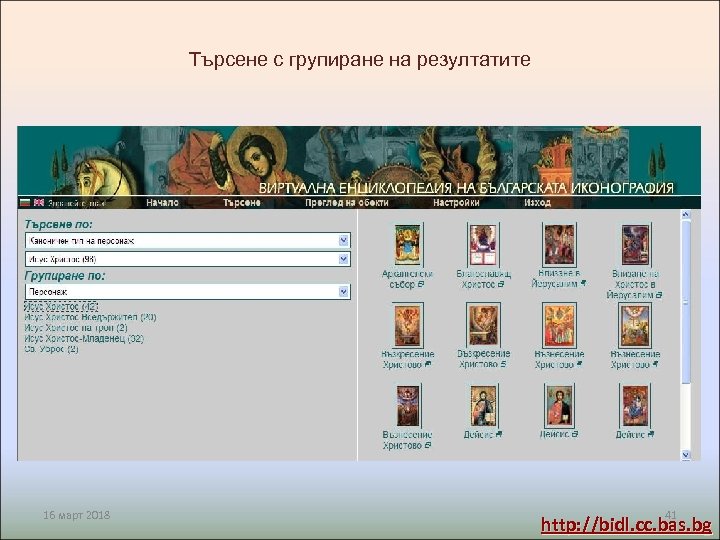Click new-window icon beside last Дейсис

coord(651,434)
